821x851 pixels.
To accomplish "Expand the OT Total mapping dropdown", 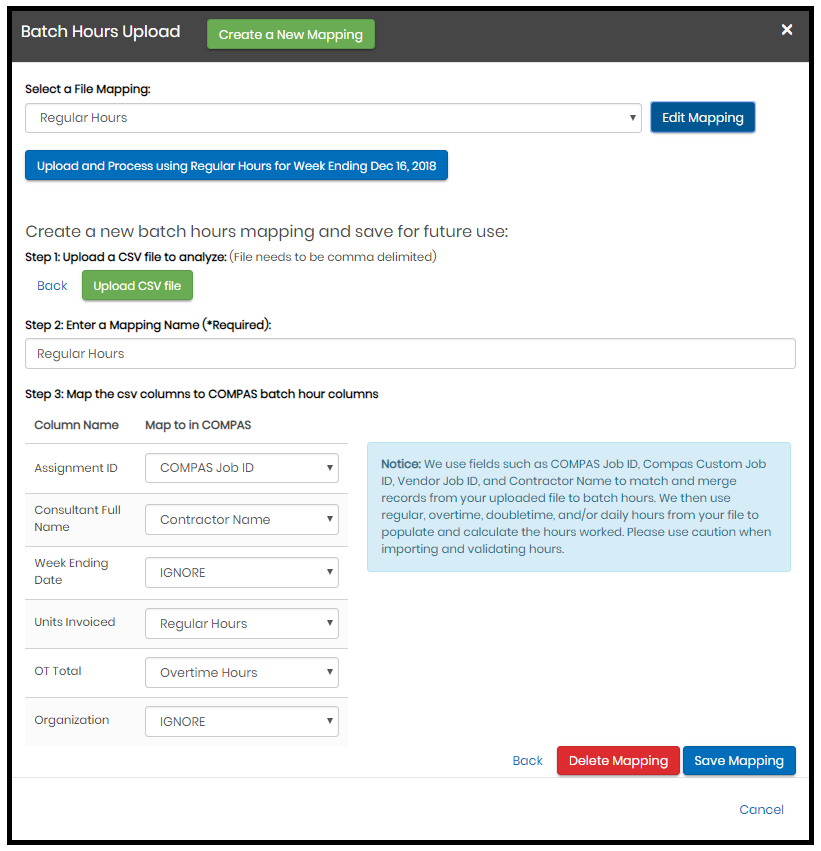I will (x=242, y=673).
